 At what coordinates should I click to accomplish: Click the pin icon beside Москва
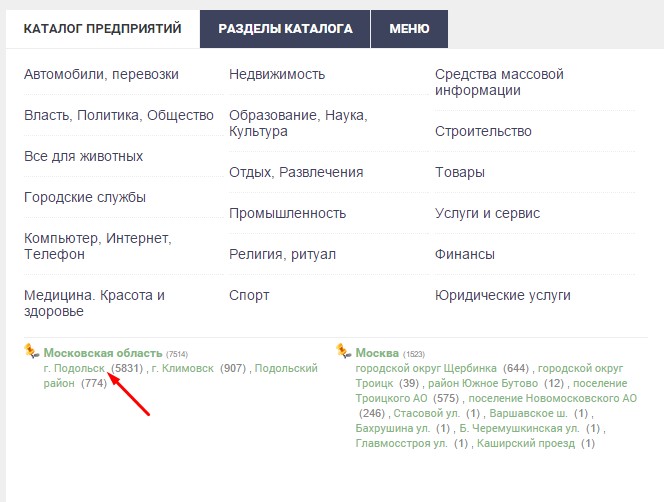tap(344, 352)
